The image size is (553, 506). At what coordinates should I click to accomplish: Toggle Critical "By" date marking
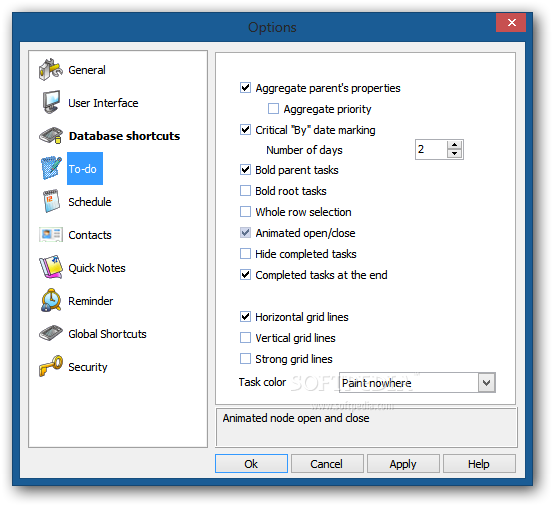245,129
